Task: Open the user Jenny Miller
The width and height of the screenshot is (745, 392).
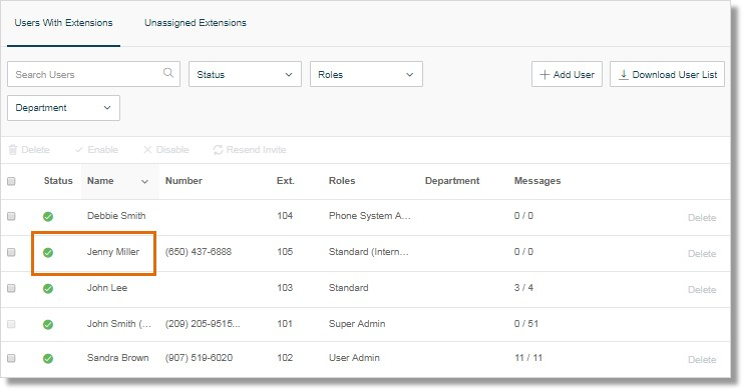Action: [113, 252]
